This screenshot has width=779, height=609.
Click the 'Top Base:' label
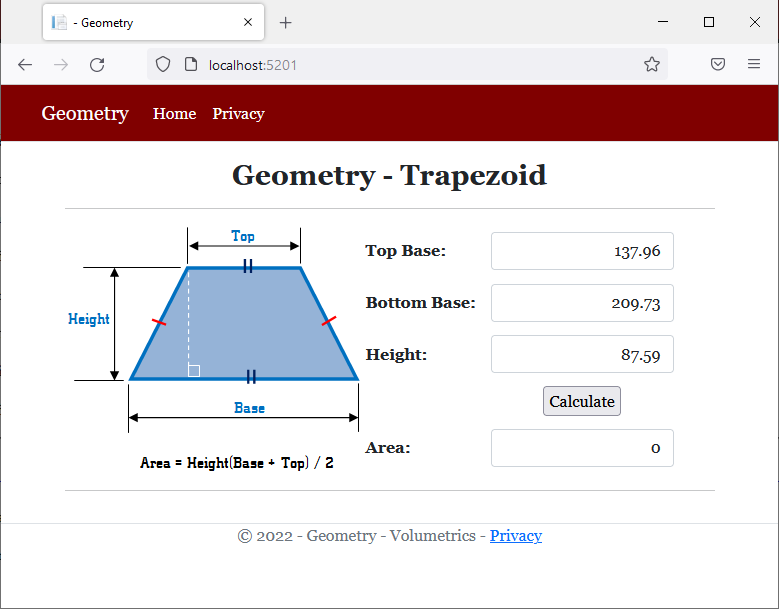click(x=405, y=250)
